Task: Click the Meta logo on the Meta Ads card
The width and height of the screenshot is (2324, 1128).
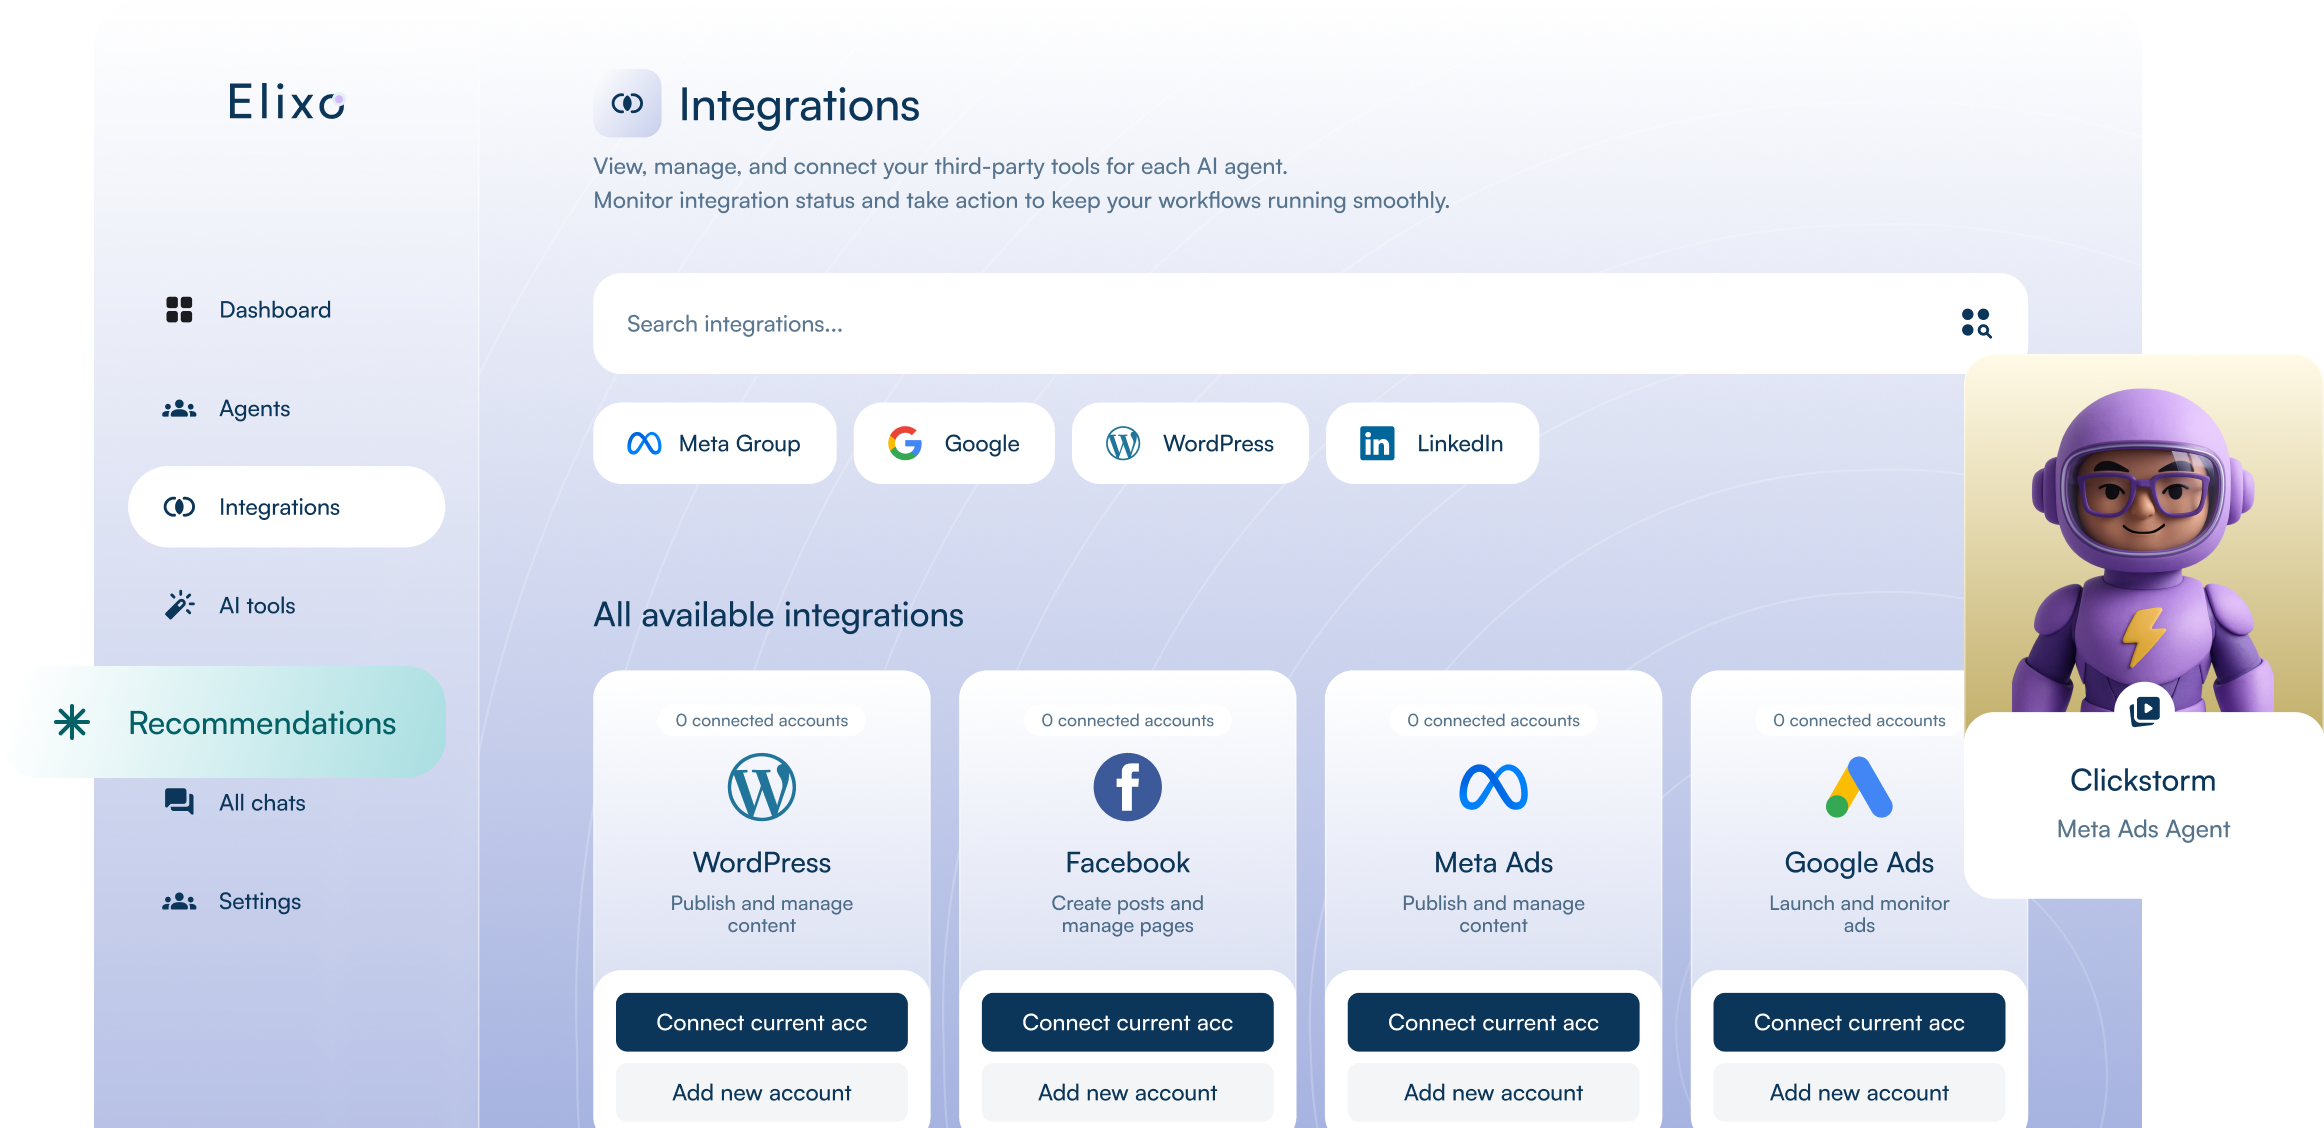Action: point(1493,787)
